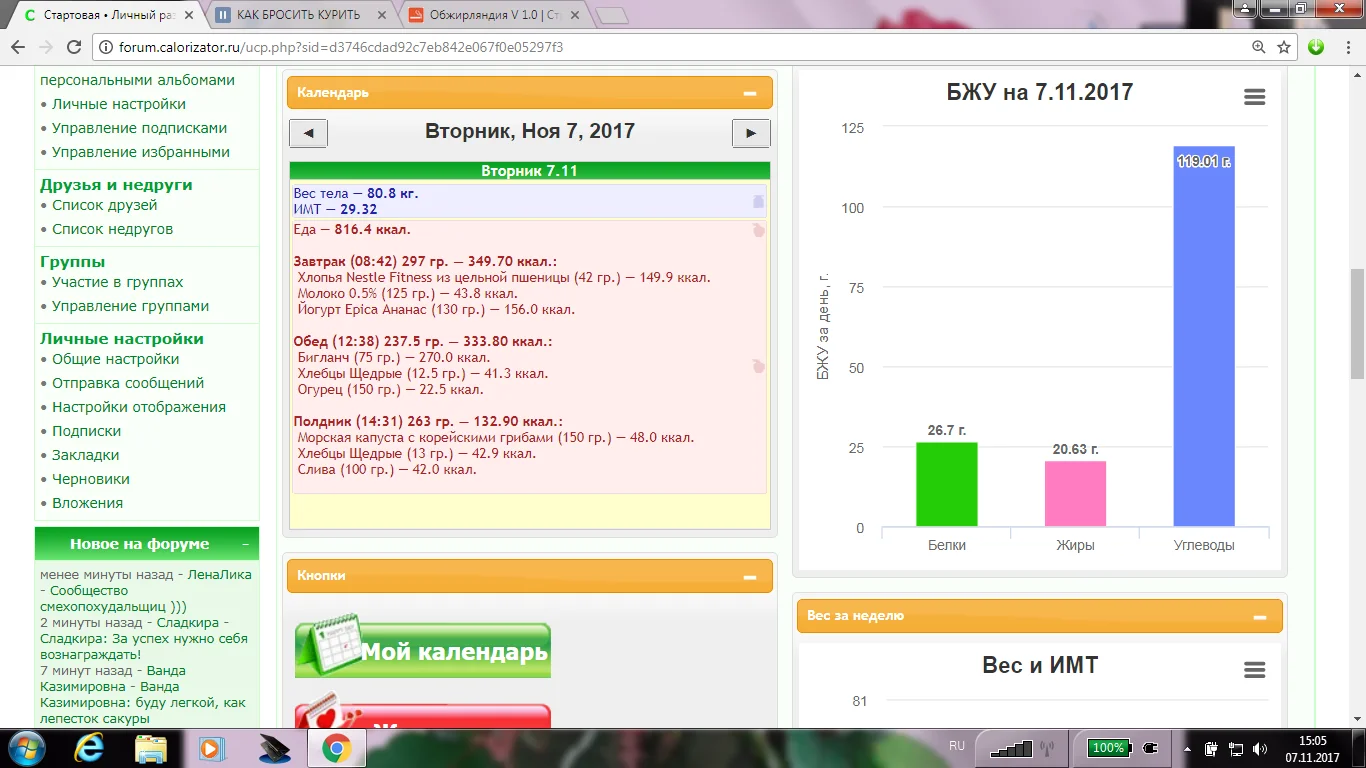This screenshot has height=768, width=1366.
Task: Open the page zoom indicator
Action: click(x=1259, y=47)
